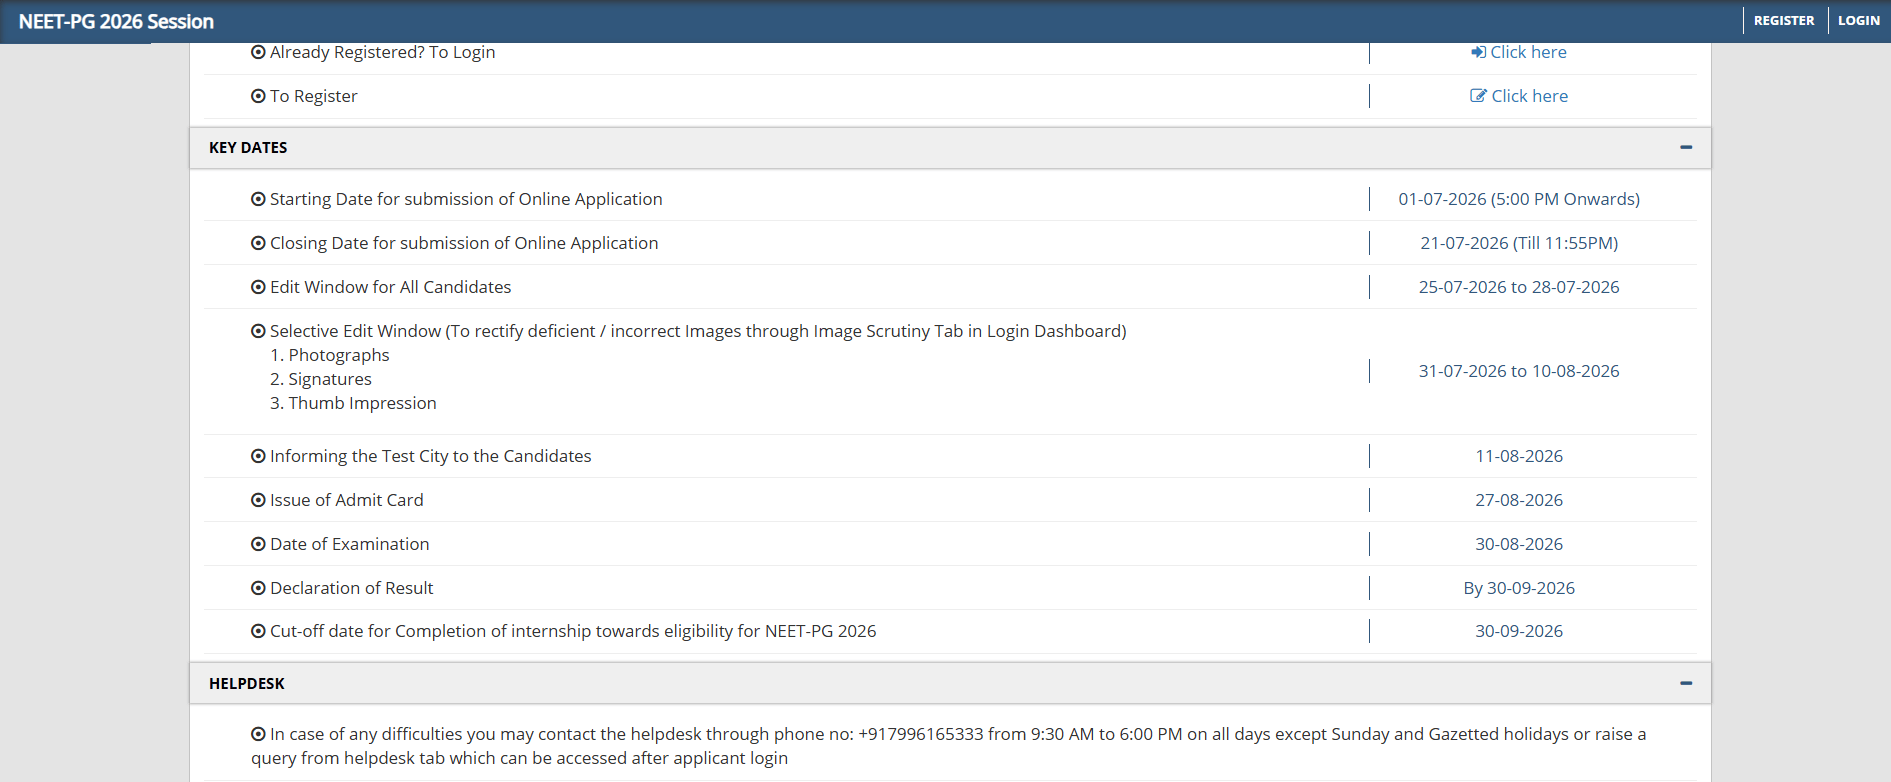Click the date 'By 30-09-2026'
The image size is (1891, 782).
1519,588
